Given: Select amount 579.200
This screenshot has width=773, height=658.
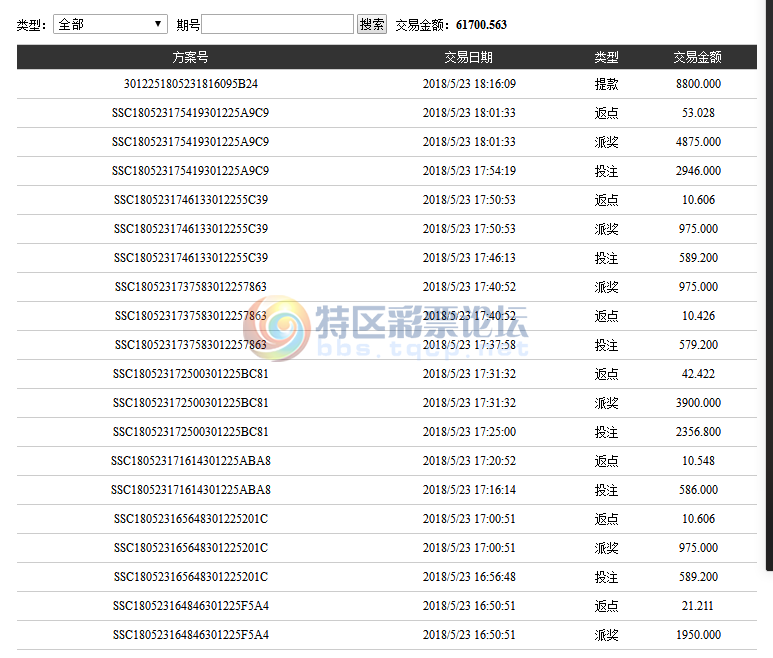Looking at the screenshot, I should (698, 345).
